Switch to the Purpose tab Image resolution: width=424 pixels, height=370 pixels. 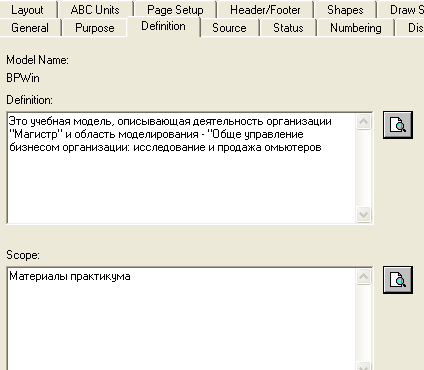click(x=95, y=28)
